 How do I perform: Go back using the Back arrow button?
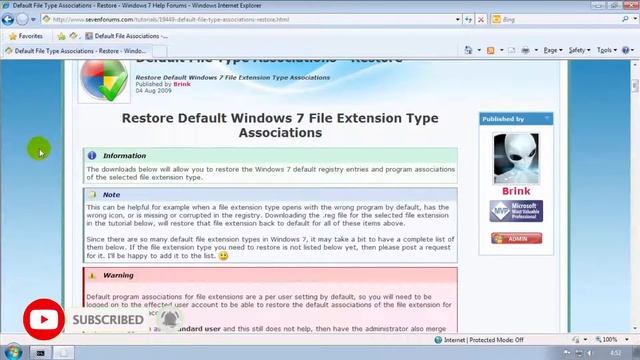pos(8,19)
